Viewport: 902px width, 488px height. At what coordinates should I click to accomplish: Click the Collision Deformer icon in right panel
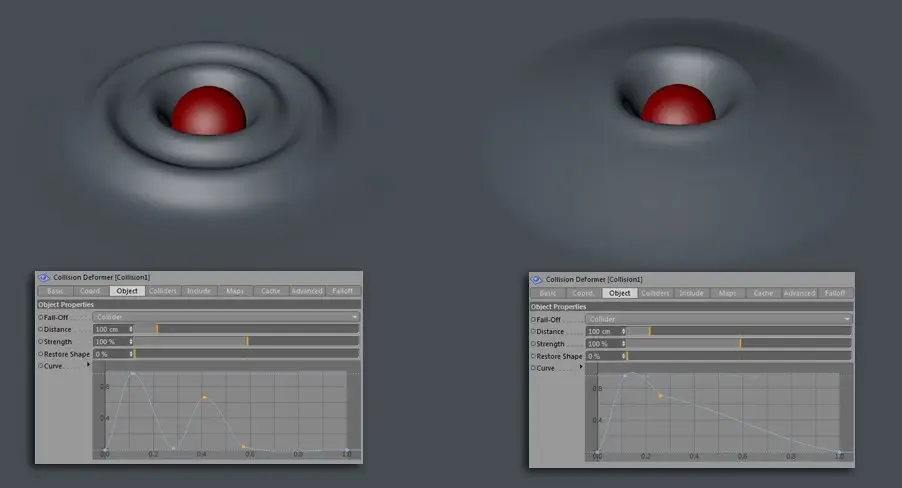point(537,279)
